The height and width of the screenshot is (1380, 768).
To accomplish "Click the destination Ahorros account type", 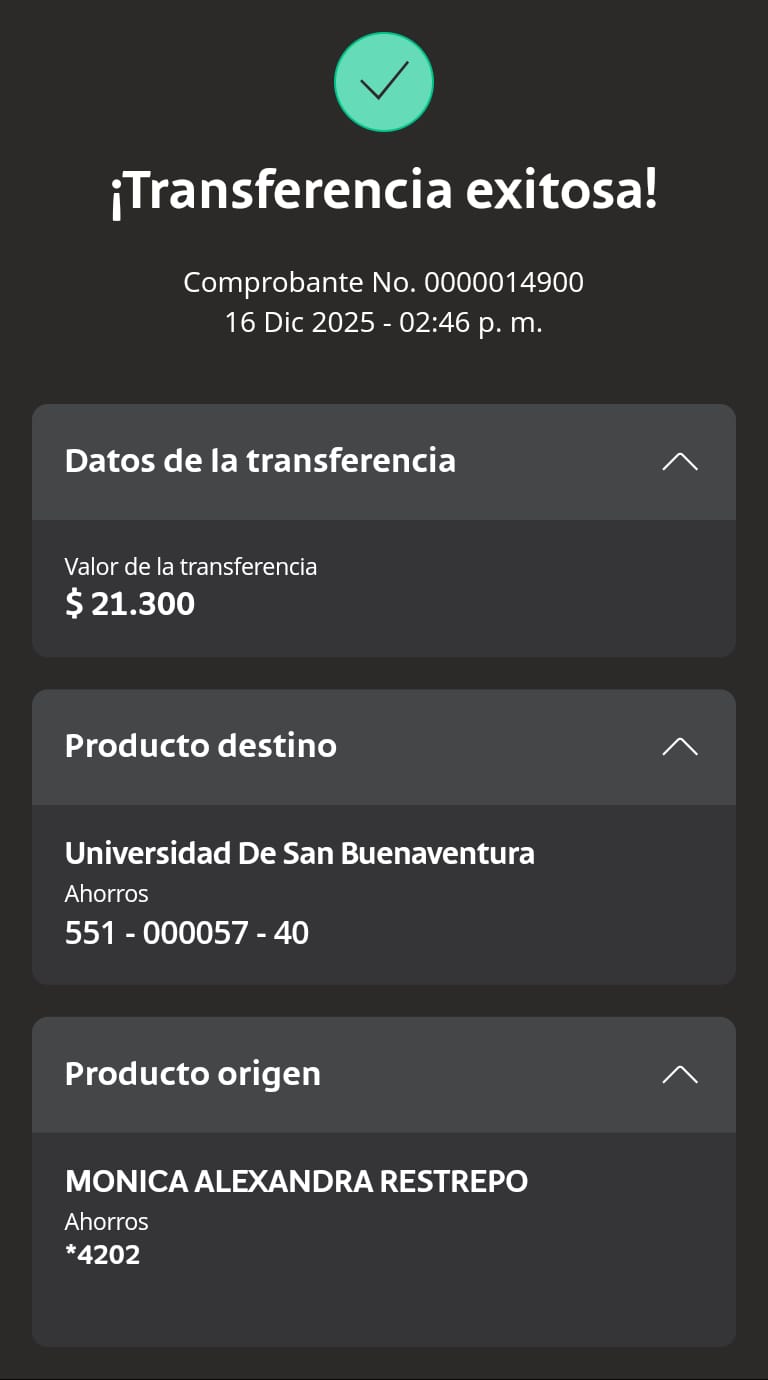I will [x=107, y=894].
